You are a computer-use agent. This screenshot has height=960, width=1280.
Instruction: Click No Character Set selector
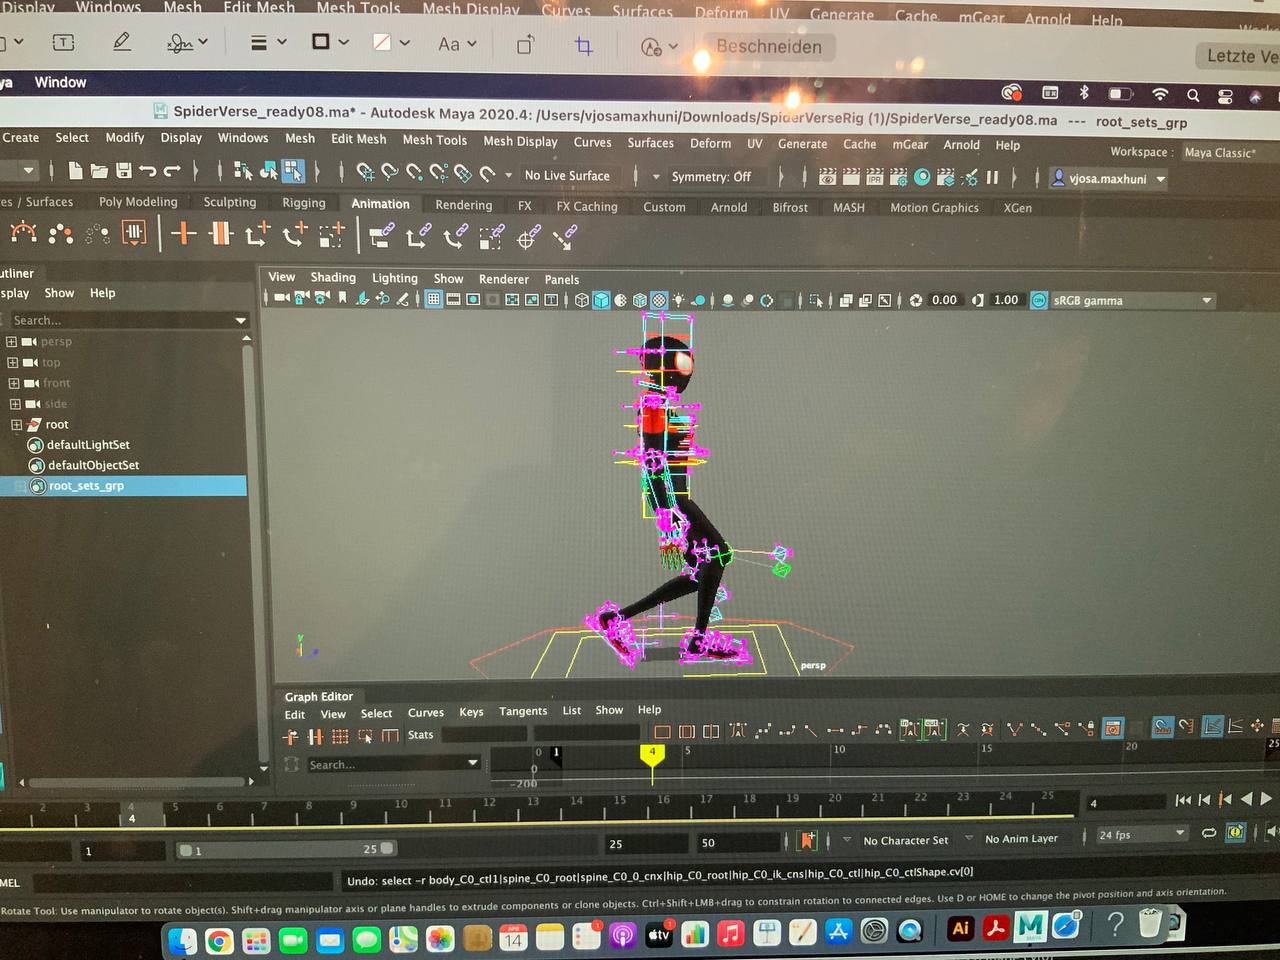905,840
